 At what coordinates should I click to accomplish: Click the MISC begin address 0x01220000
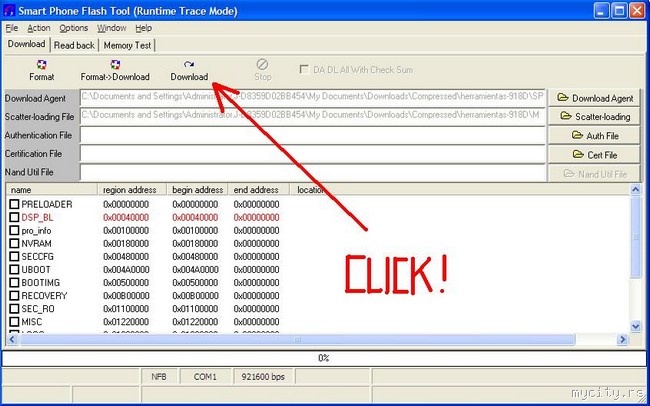pos(195,322)
